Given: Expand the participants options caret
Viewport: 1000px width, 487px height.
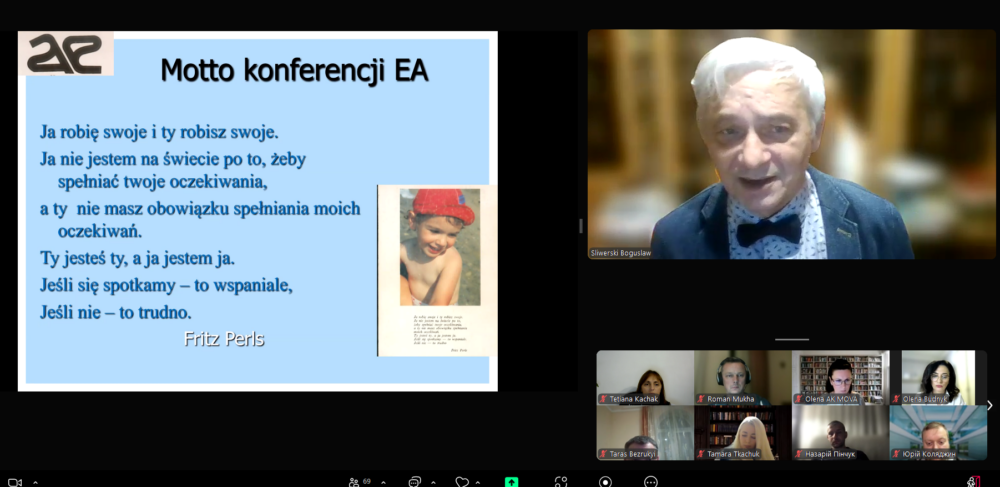Looking at the screenshot, I should [381, 481].
